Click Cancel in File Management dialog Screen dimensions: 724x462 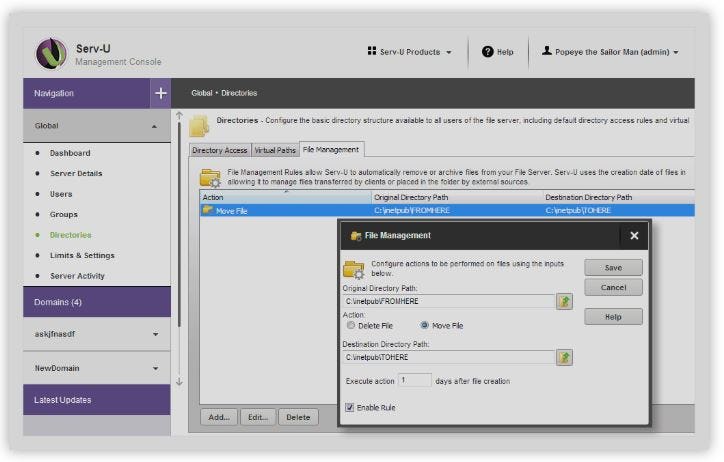coord(613,287)
